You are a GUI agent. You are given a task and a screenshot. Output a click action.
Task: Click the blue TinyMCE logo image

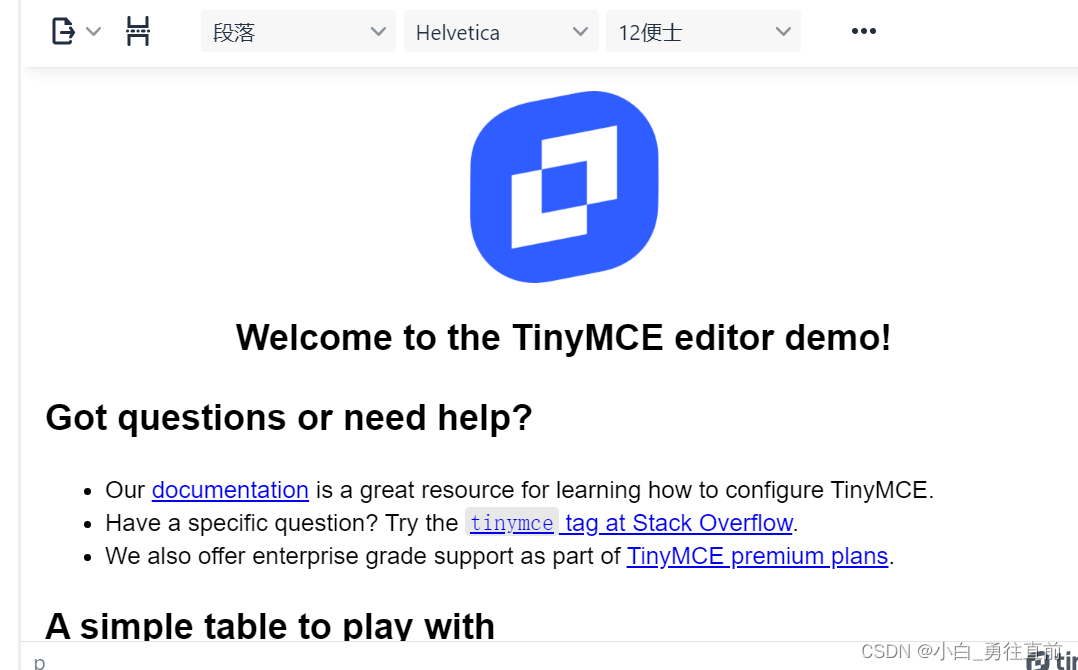[563, 186]
